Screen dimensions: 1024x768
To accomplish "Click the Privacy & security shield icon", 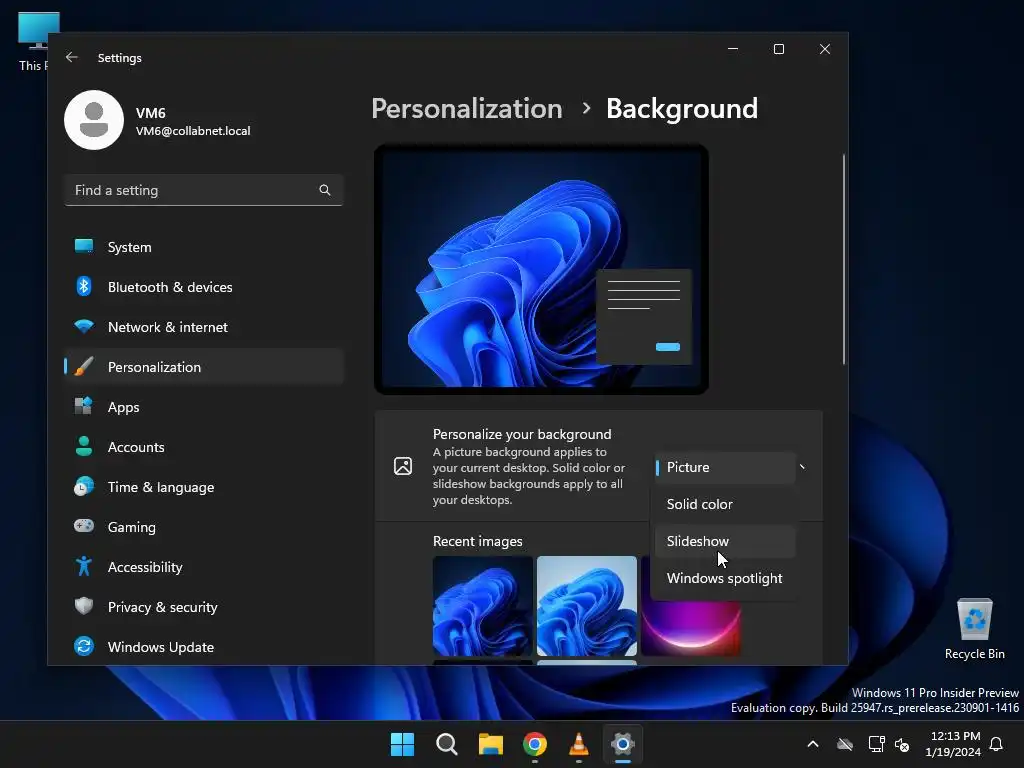I will click(84, 606).
